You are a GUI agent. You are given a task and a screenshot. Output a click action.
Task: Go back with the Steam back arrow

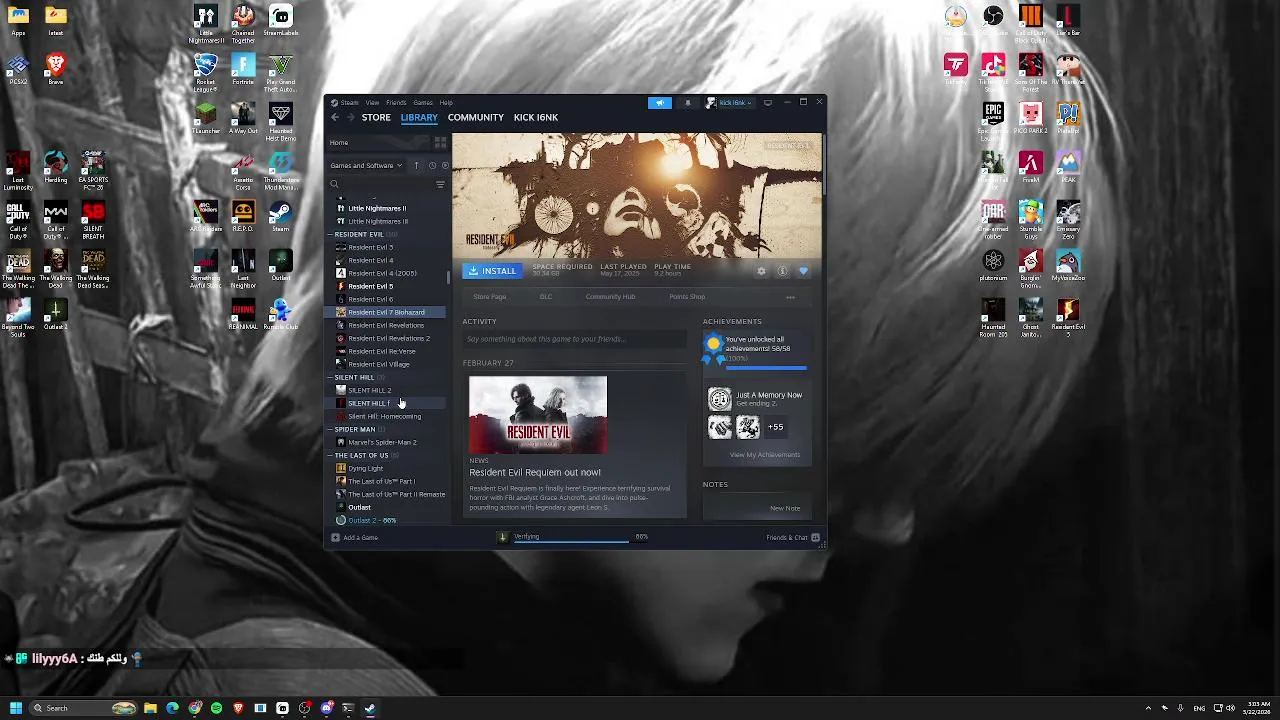335,117
